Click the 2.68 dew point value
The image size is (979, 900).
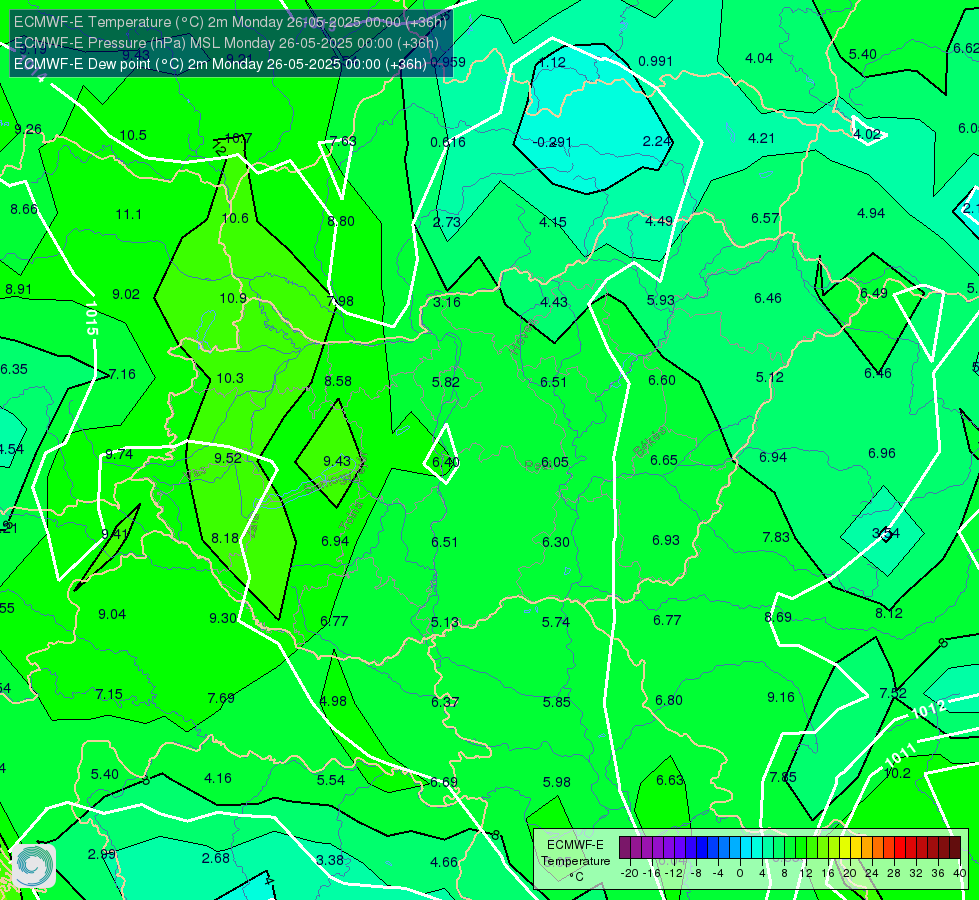216,858
